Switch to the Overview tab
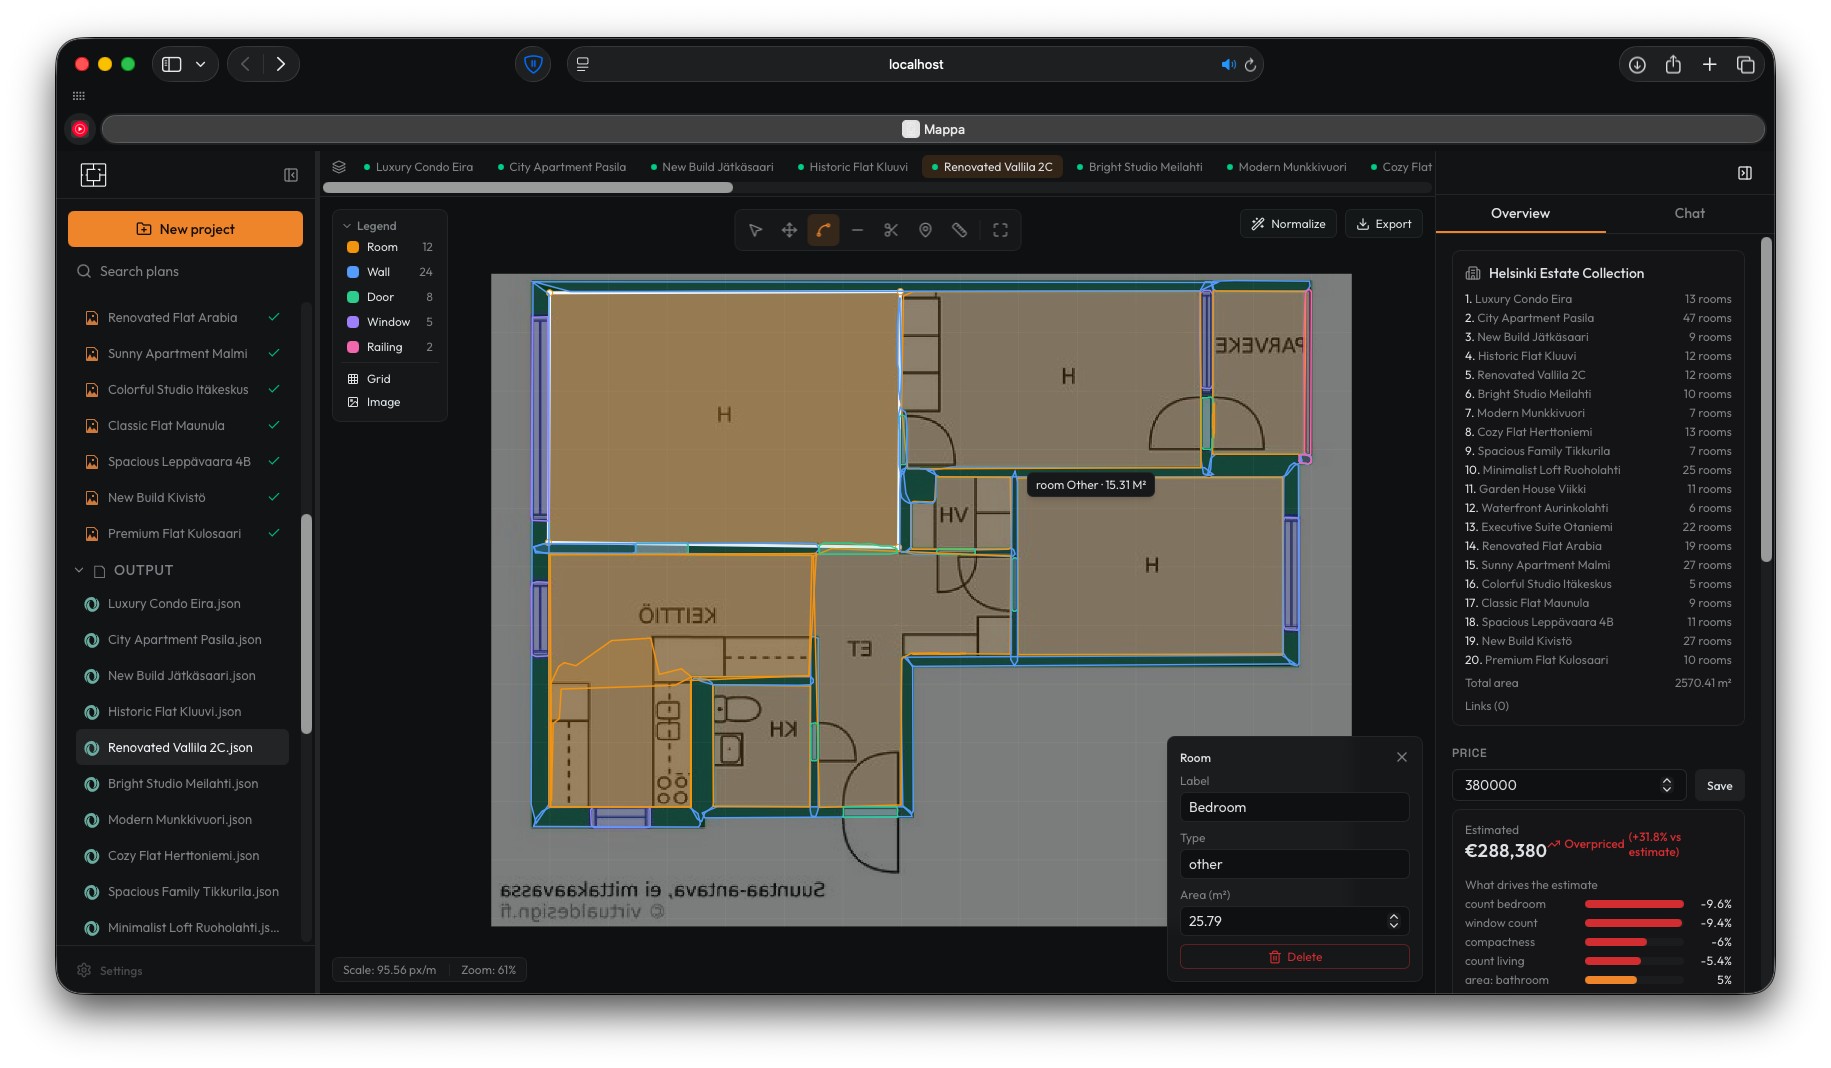This screenshot has height=1068, width=1831. pyautogui.click(x=1520, y=213)
